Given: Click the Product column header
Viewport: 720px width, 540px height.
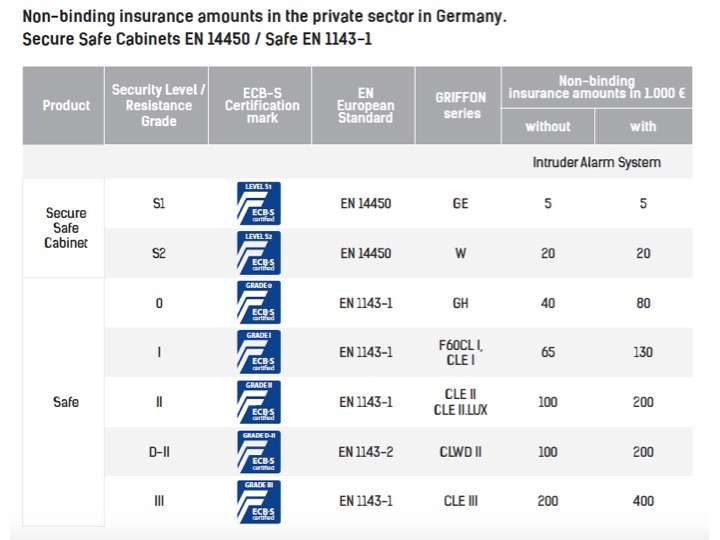Looking at the screenshot, I should click(66, 105).
